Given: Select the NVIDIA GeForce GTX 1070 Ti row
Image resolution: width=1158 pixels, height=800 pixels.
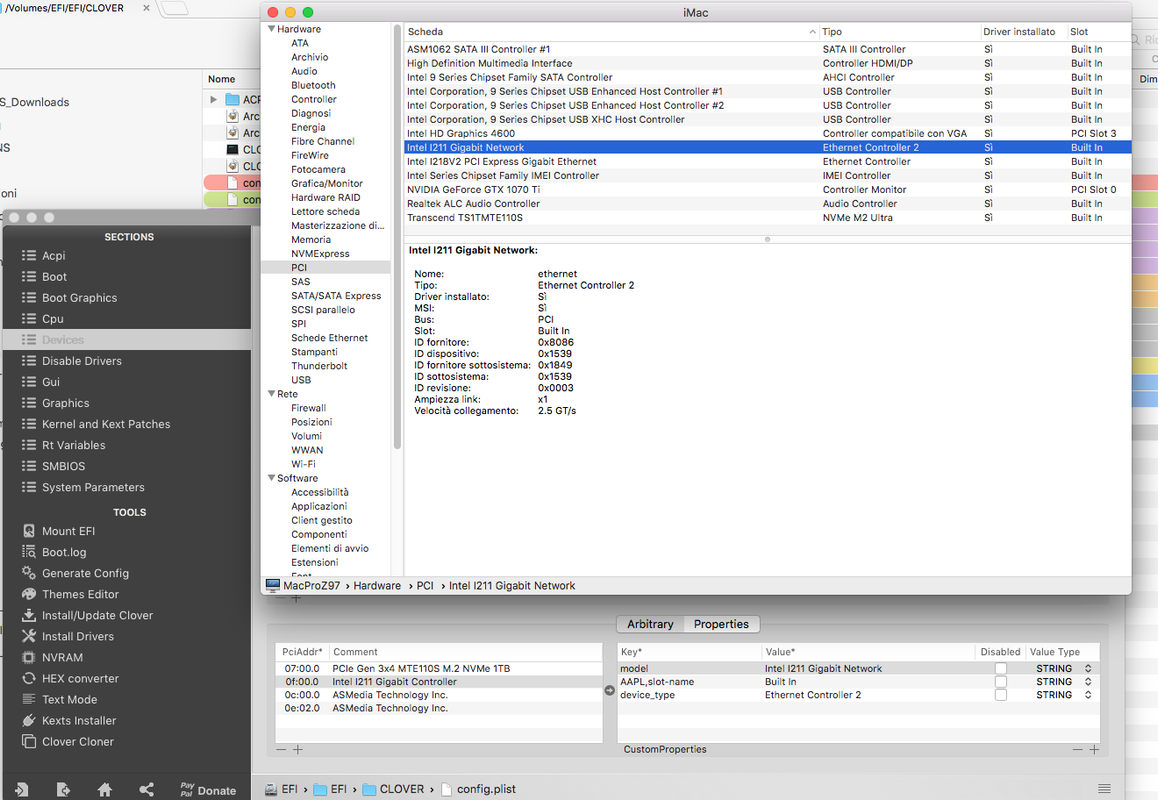Looking at the screenshot, I should click(768, 190).
